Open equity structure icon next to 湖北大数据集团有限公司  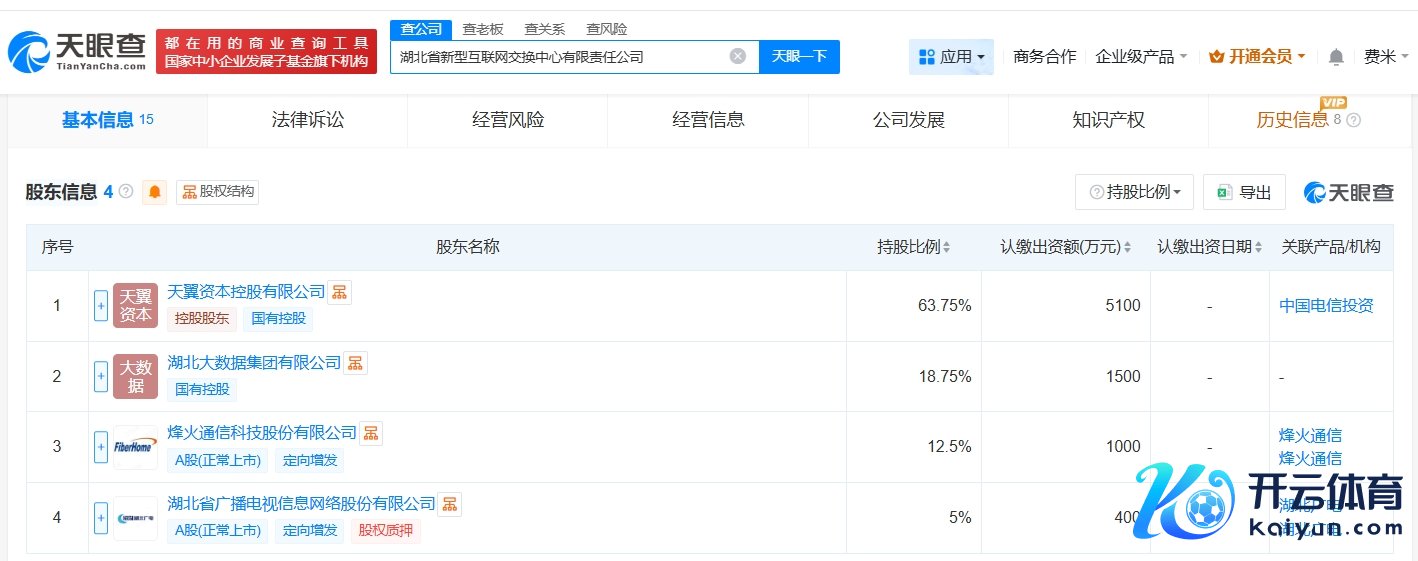355,363
